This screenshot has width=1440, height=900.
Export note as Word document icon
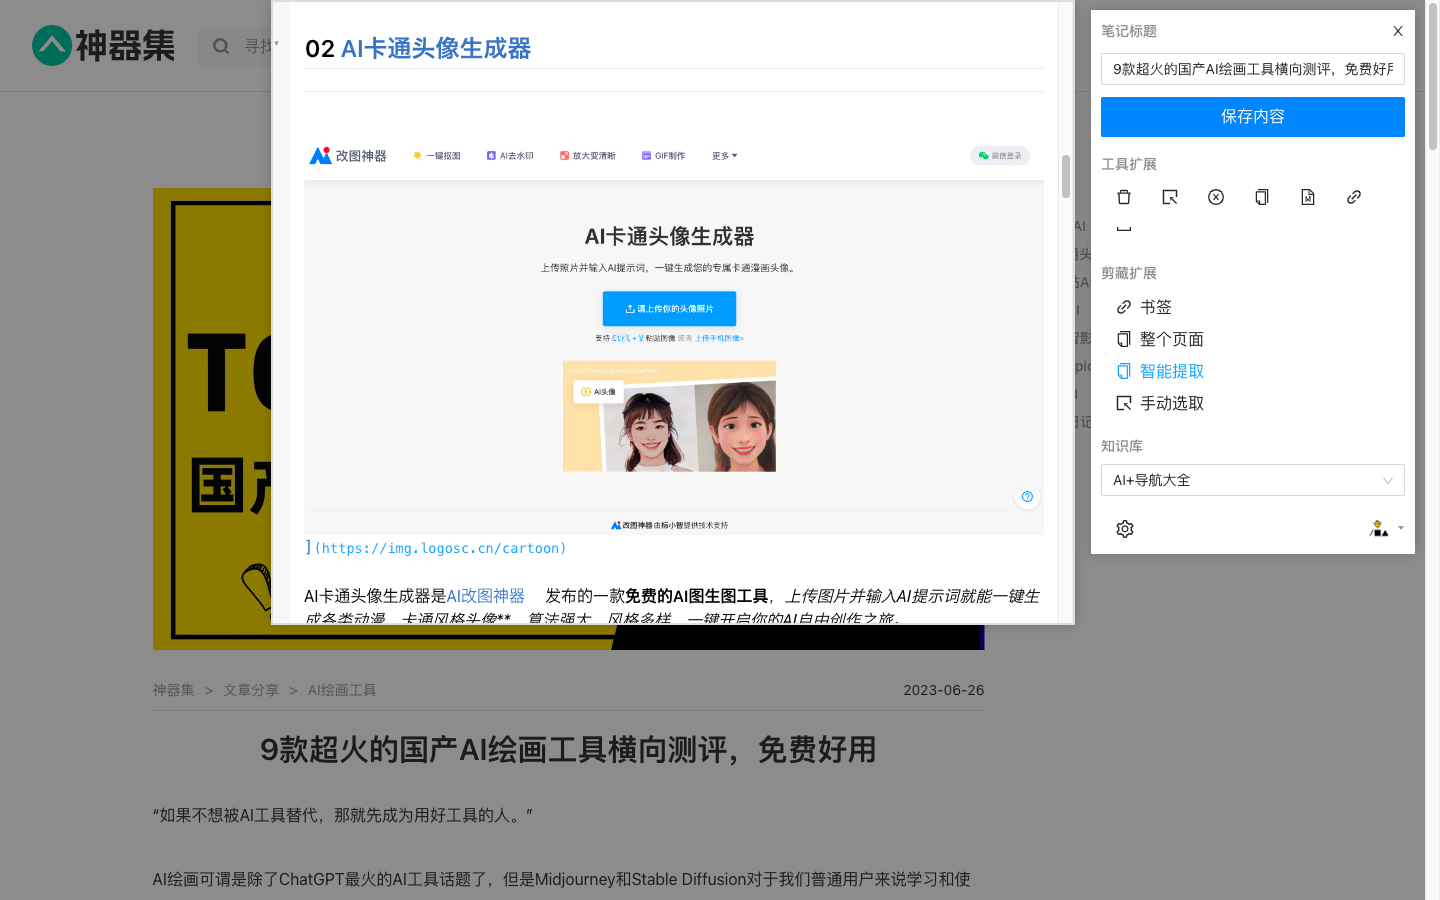click(x=1308, y=197)
